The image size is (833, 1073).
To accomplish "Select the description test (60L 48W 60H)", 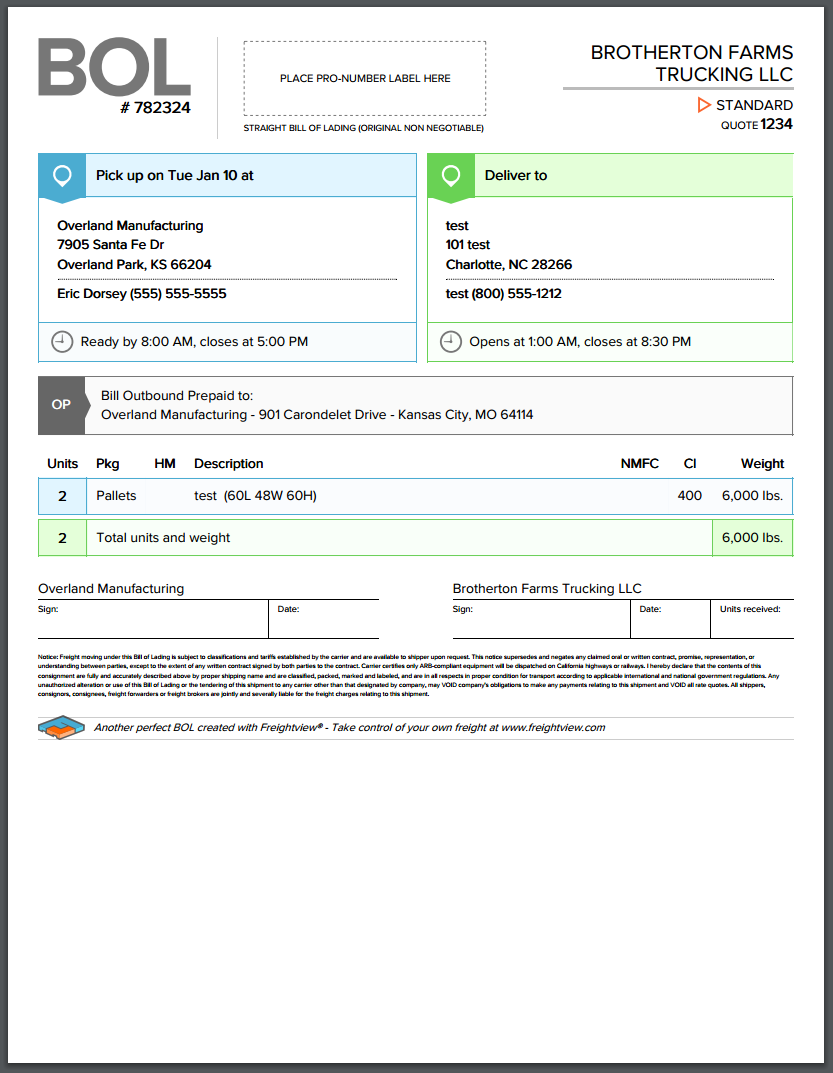I will click(255, 495).
